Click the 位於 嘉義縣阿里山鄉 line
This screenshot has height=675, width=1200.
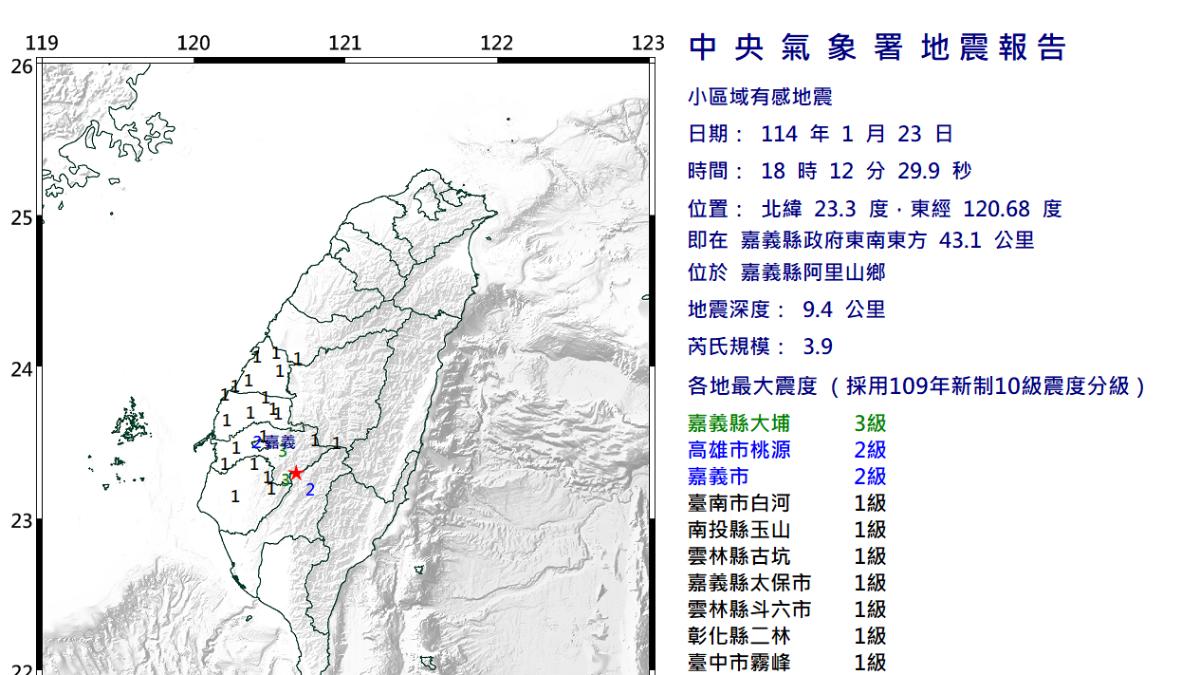tap(788, 272)
